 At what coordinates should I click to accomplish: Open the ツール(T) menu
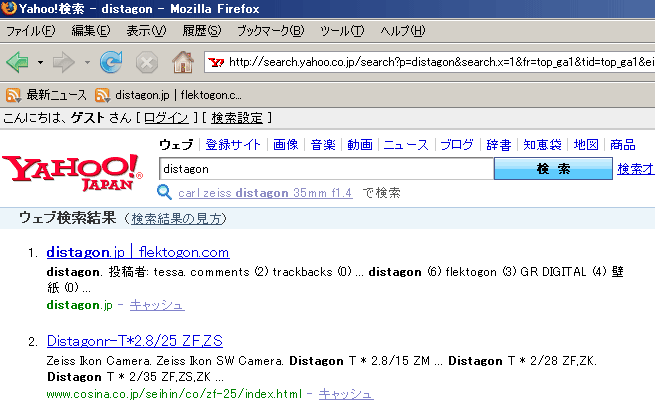[x=342, y=30]
